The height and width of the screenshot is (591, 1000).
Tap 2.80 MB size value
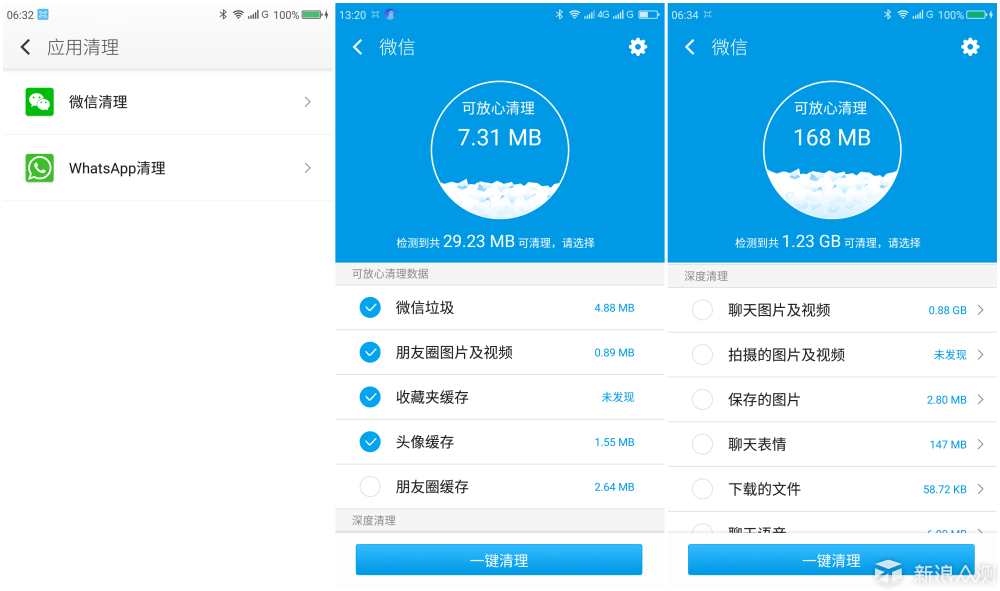click(x=946, y=400)
